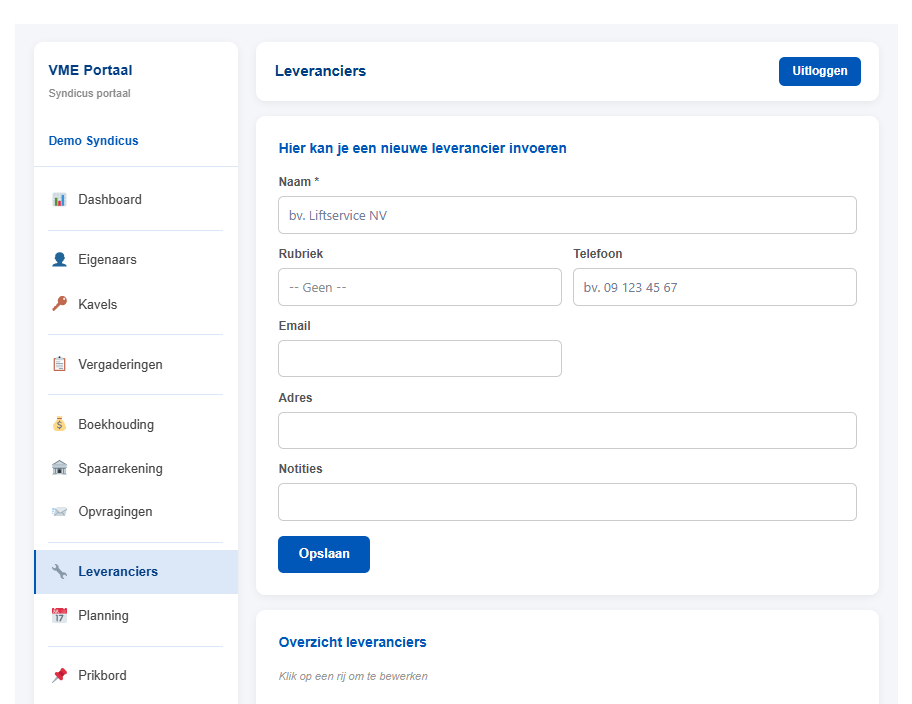Image resolution: width=912 pixels, height=704 pixels.
Task: Focus the Naam input field
Action: [x=567, y=215]
